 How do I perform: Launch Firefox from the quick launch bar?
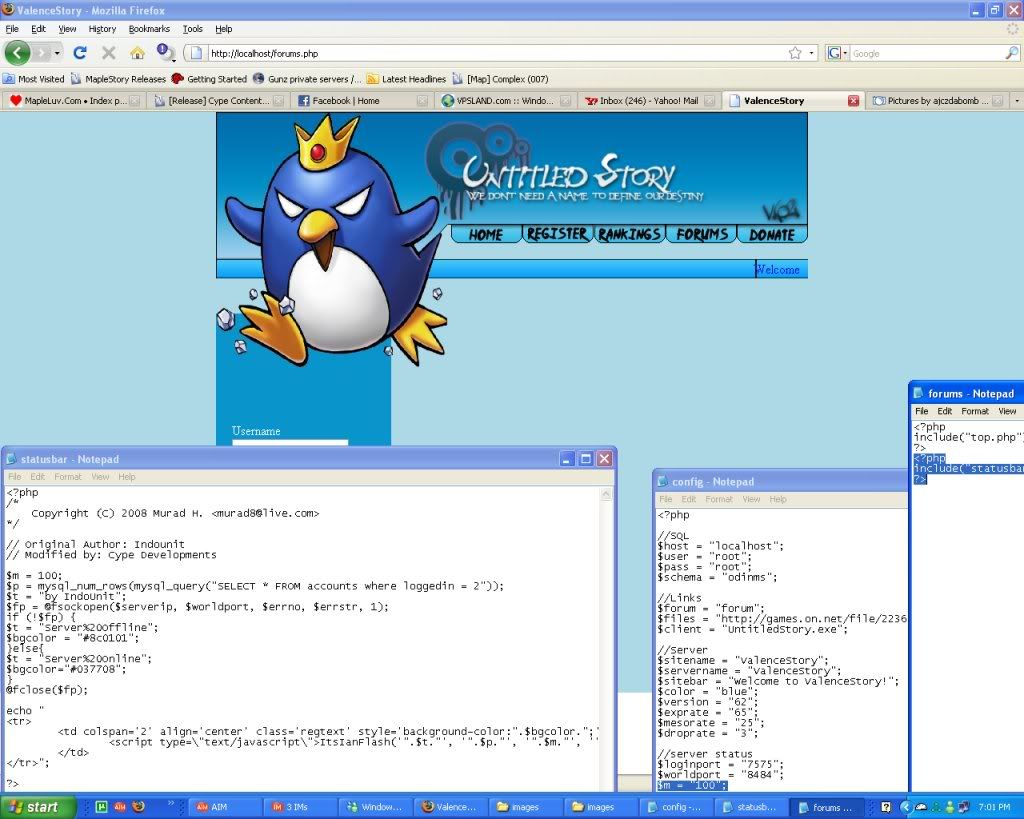point(139,806)
